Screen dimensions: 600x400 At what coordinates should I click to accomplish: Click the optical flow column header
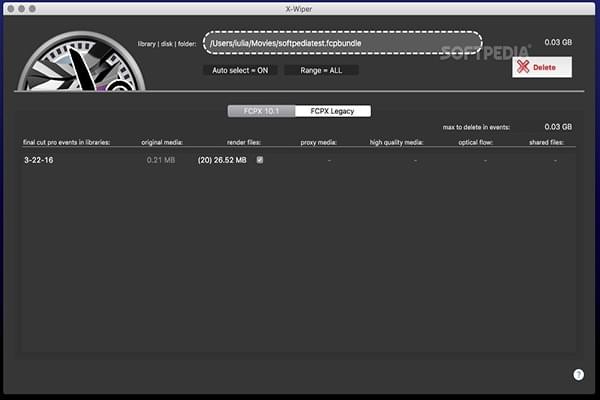476,142
